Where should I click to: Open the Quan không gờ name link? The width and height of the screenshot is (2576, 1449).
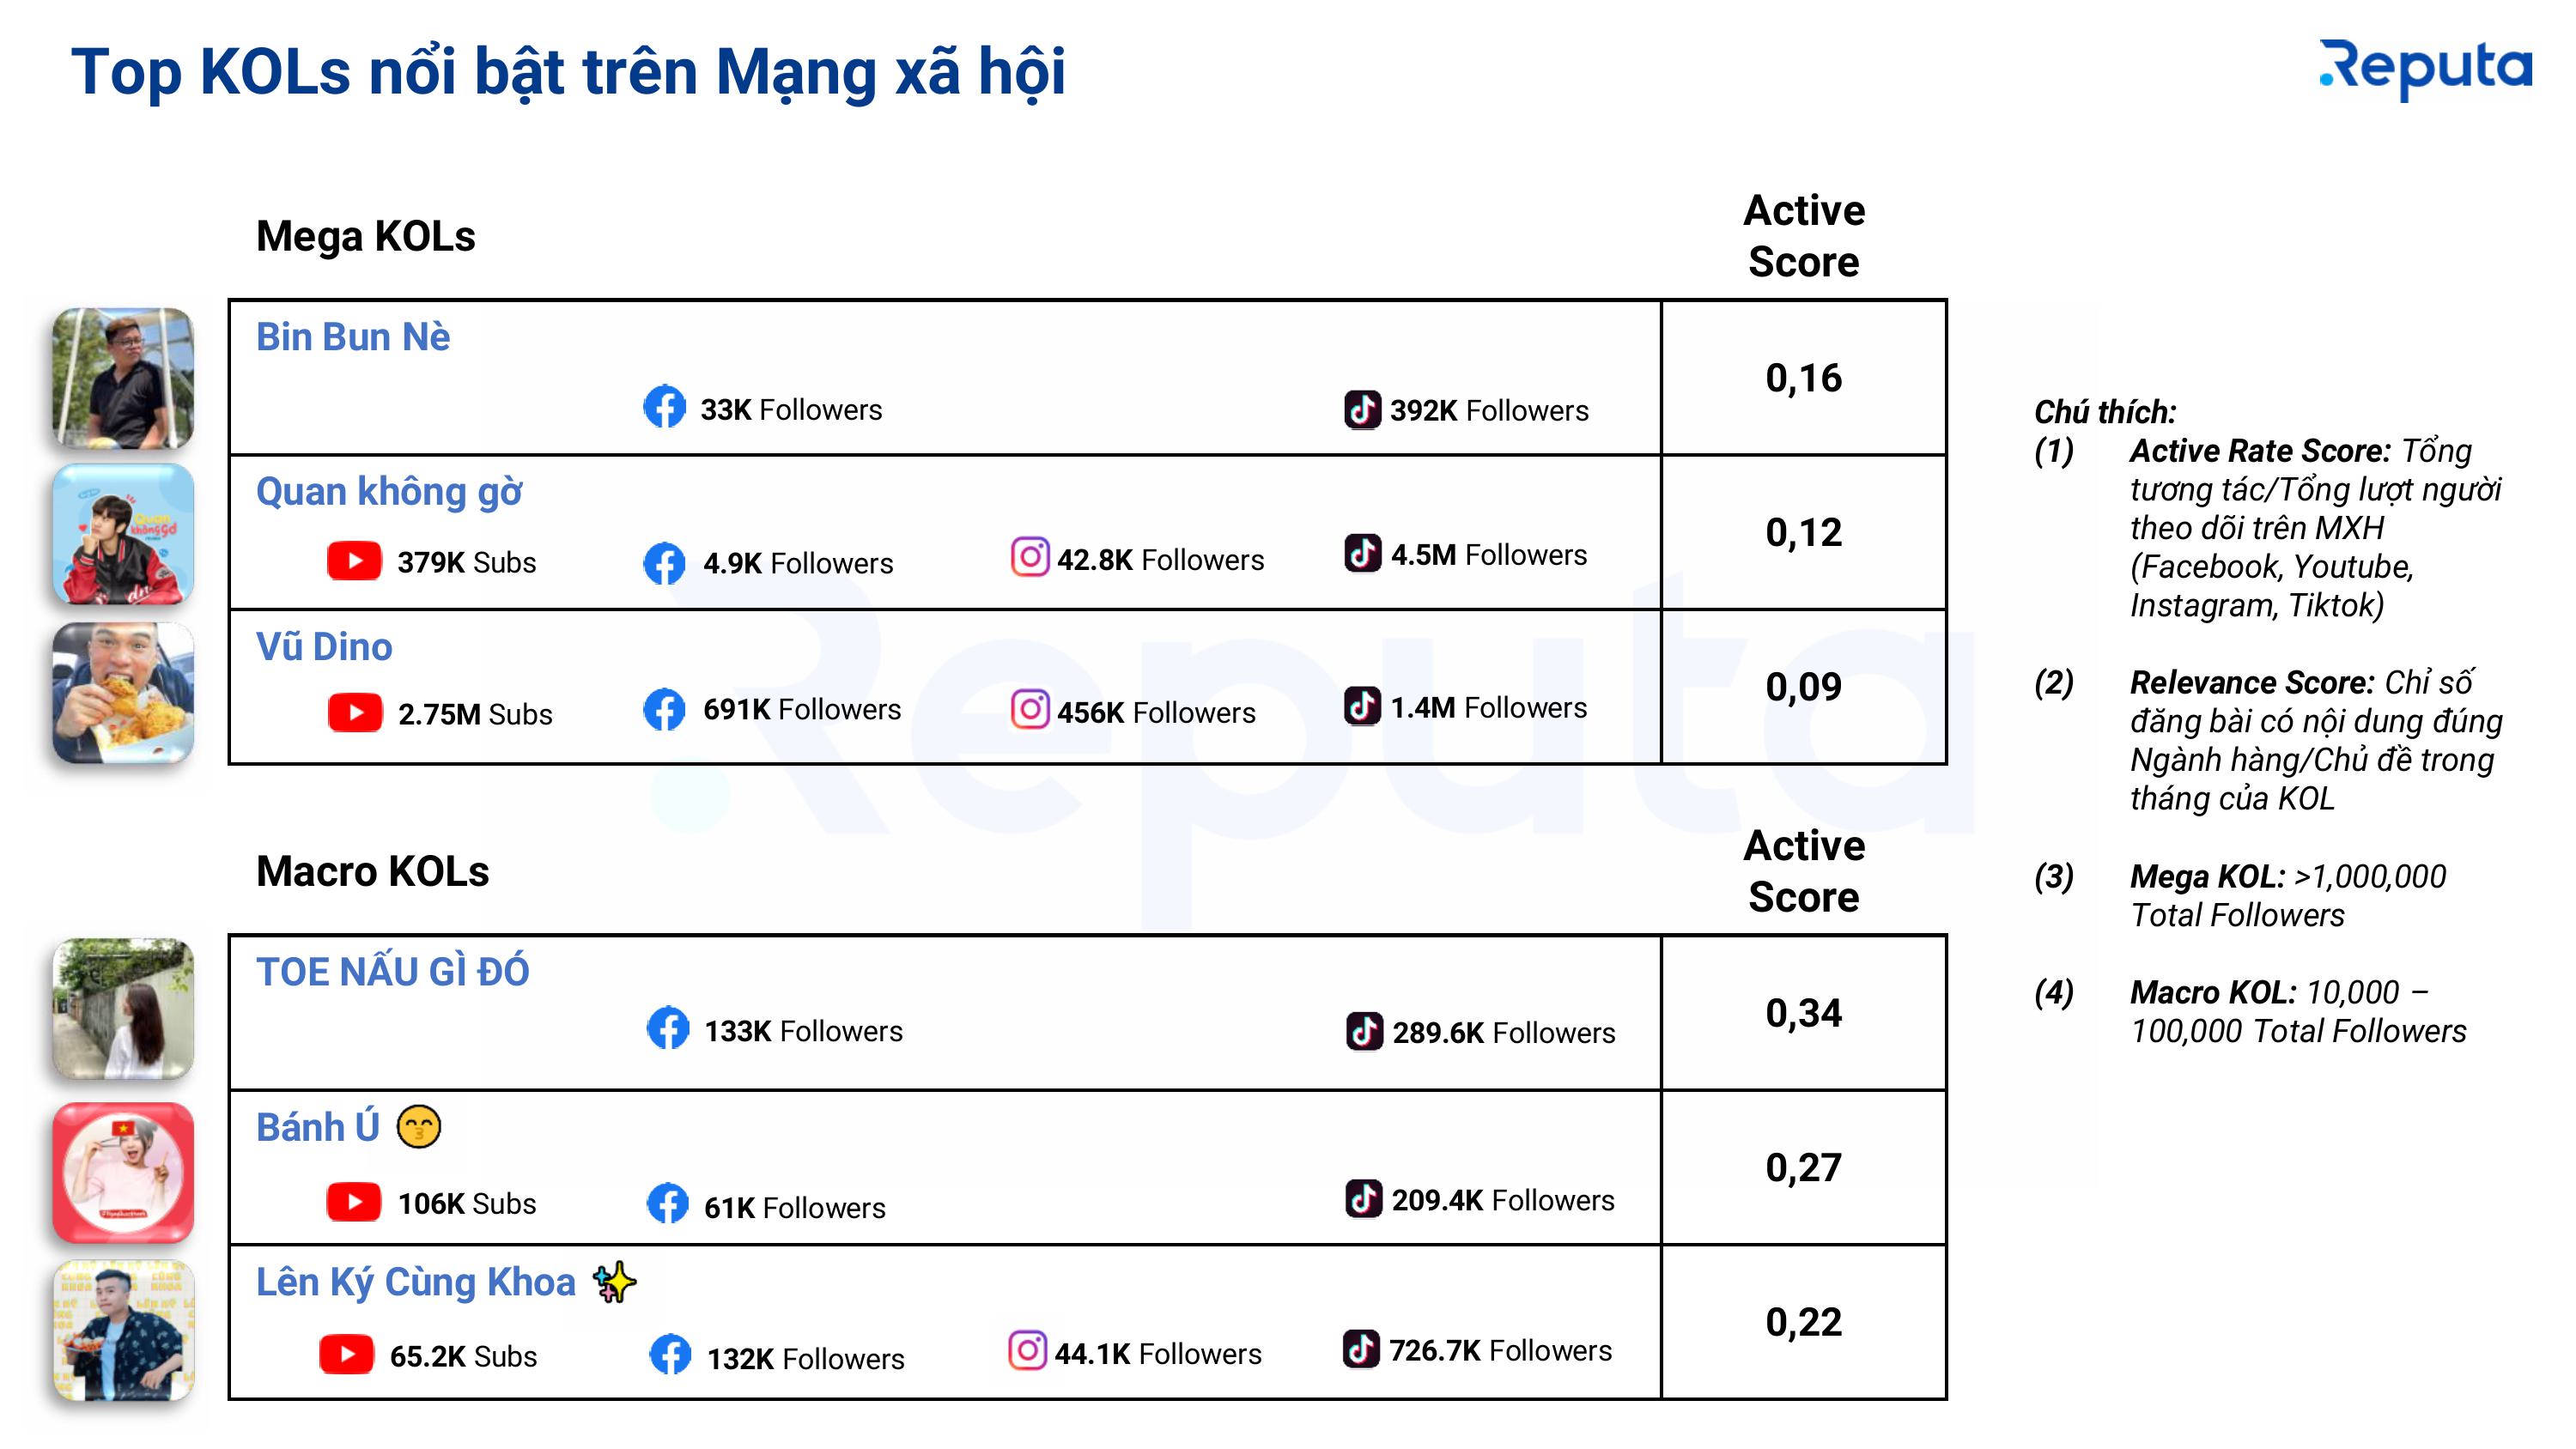[389, 492]
